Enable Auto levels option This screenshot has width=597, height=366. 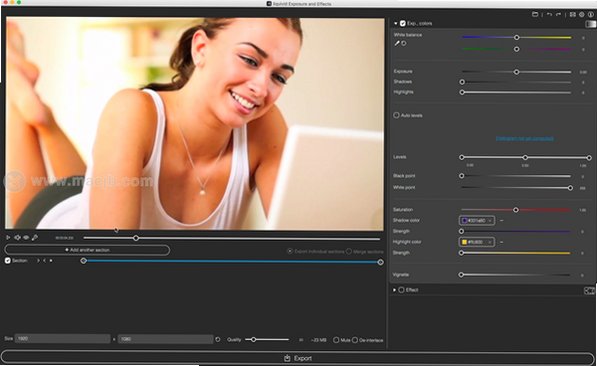396,115
